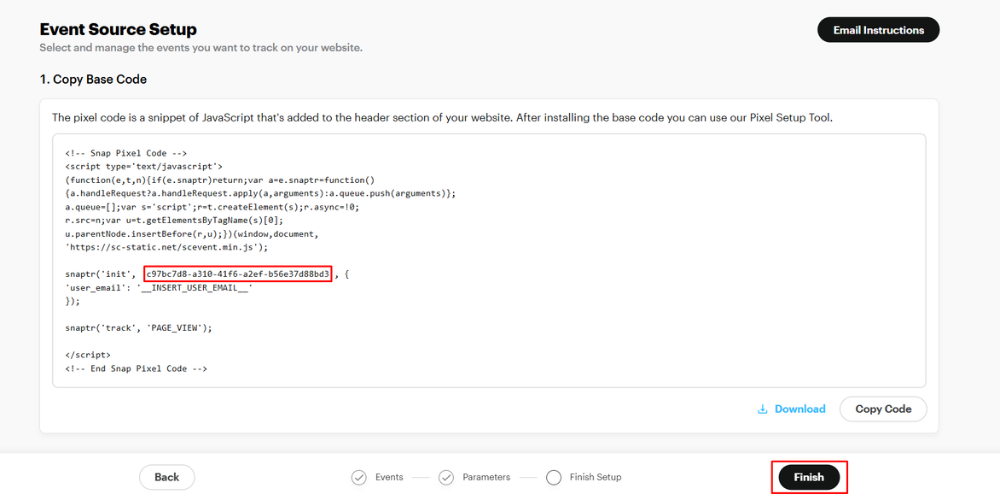
Task: Click the a.queue=[] code line
Action: tap(214, 207)
